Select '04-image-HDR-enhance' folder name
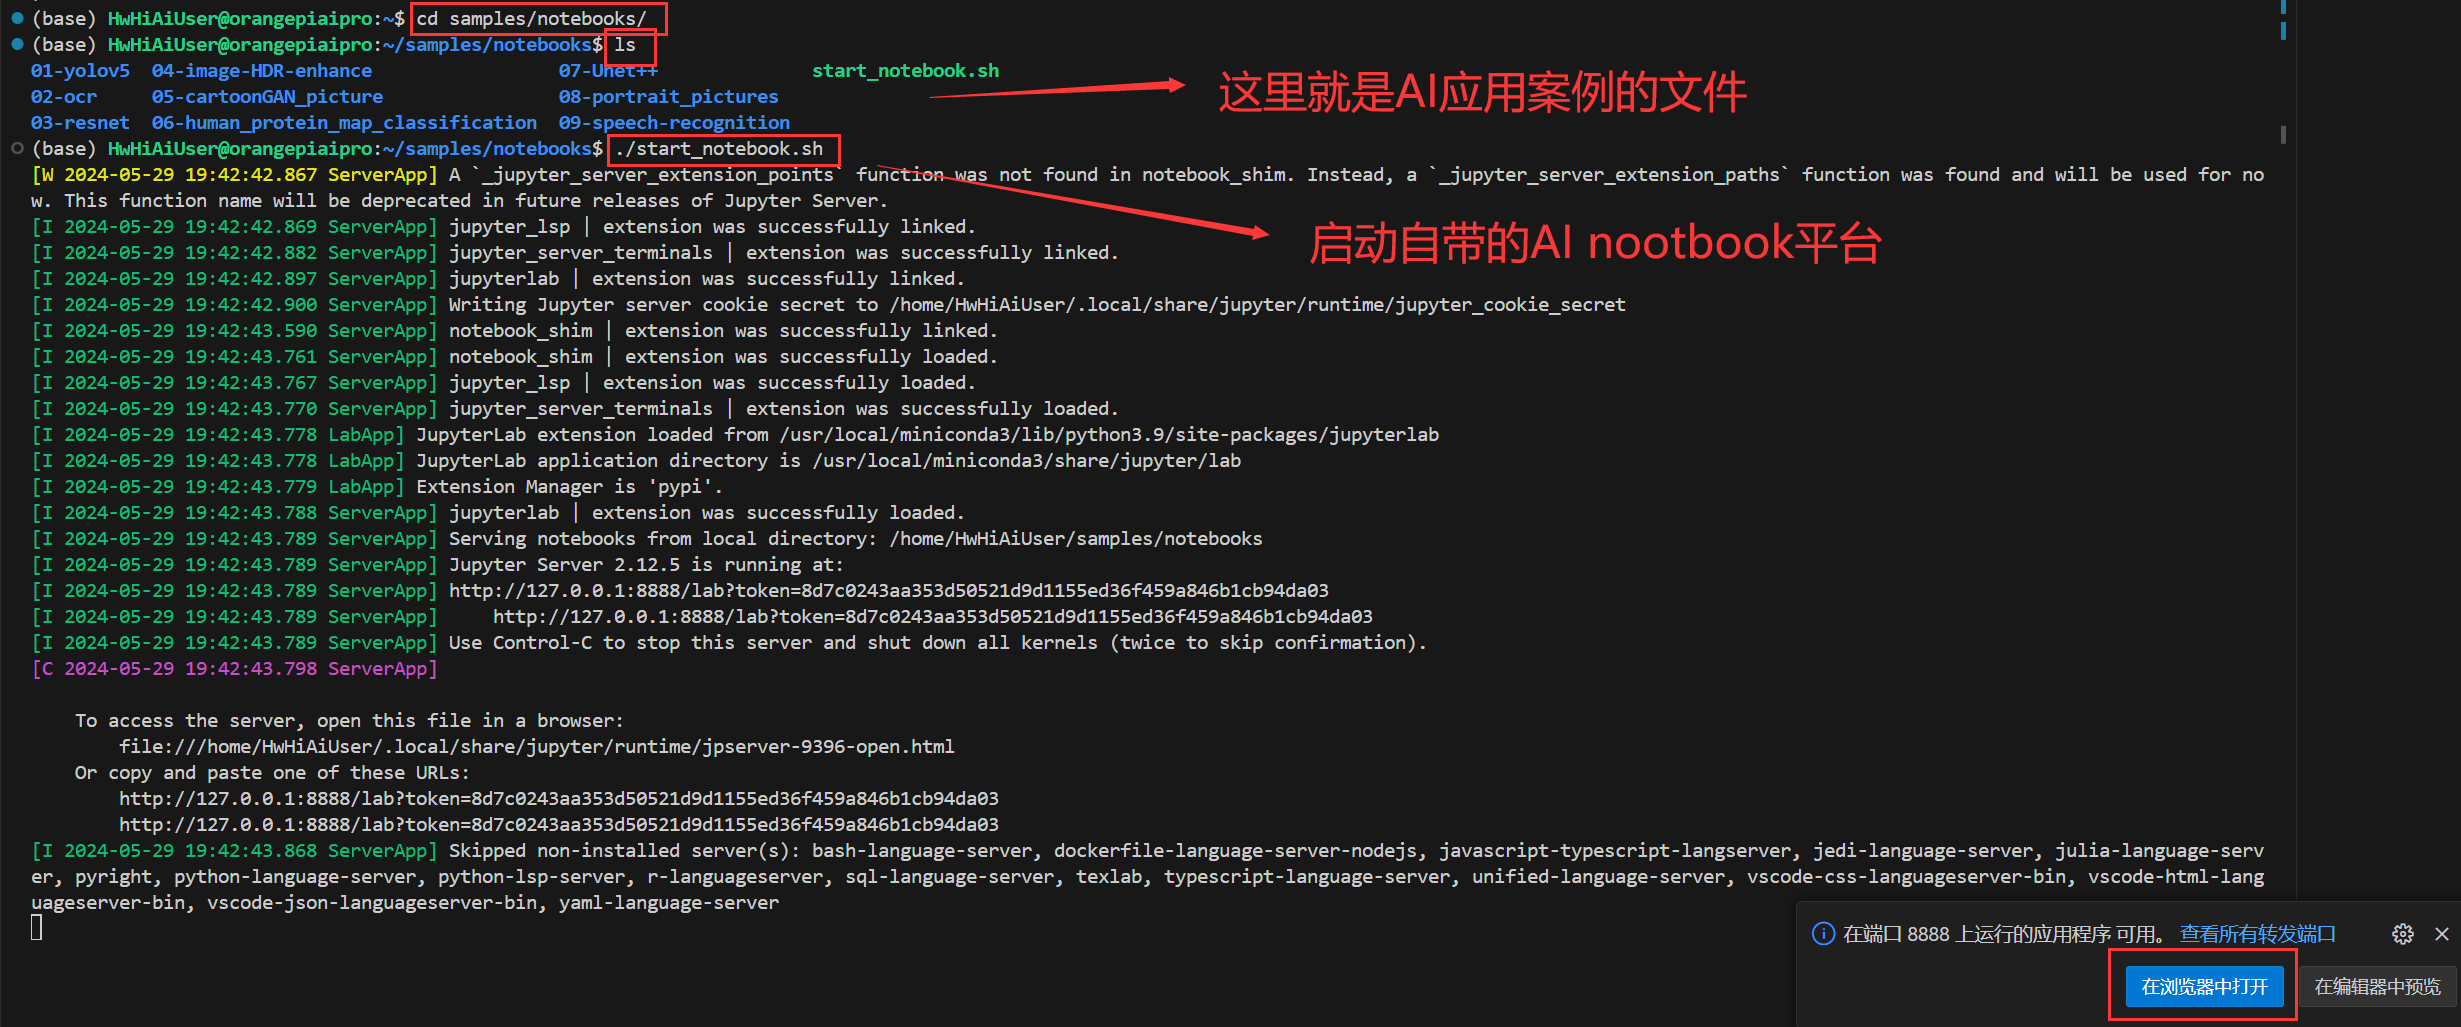Image resolution: width=2461 pixels, height=1027 pixels. [x=262, y=71]
